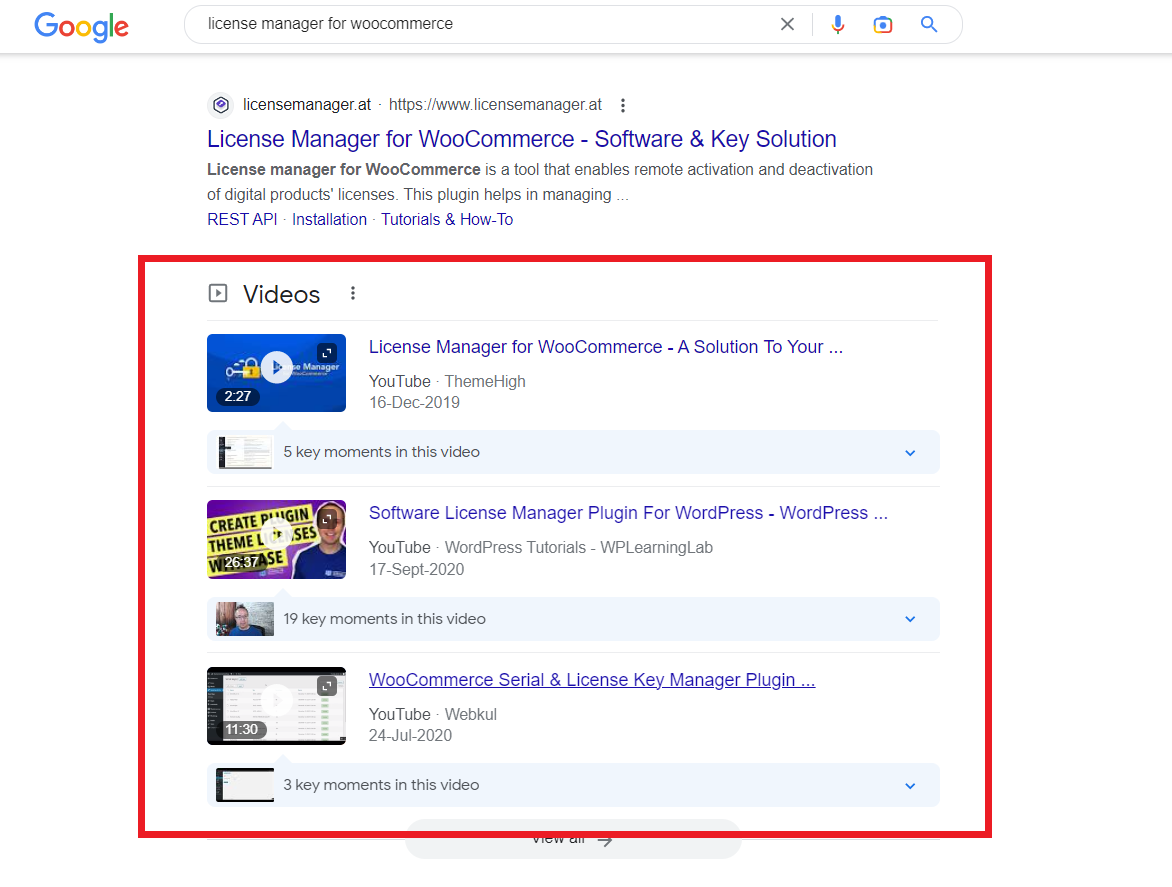1172x887 pixels.
Task: Click the preview thumbnail beside 19 key moments
Action: tap(245, 619)
